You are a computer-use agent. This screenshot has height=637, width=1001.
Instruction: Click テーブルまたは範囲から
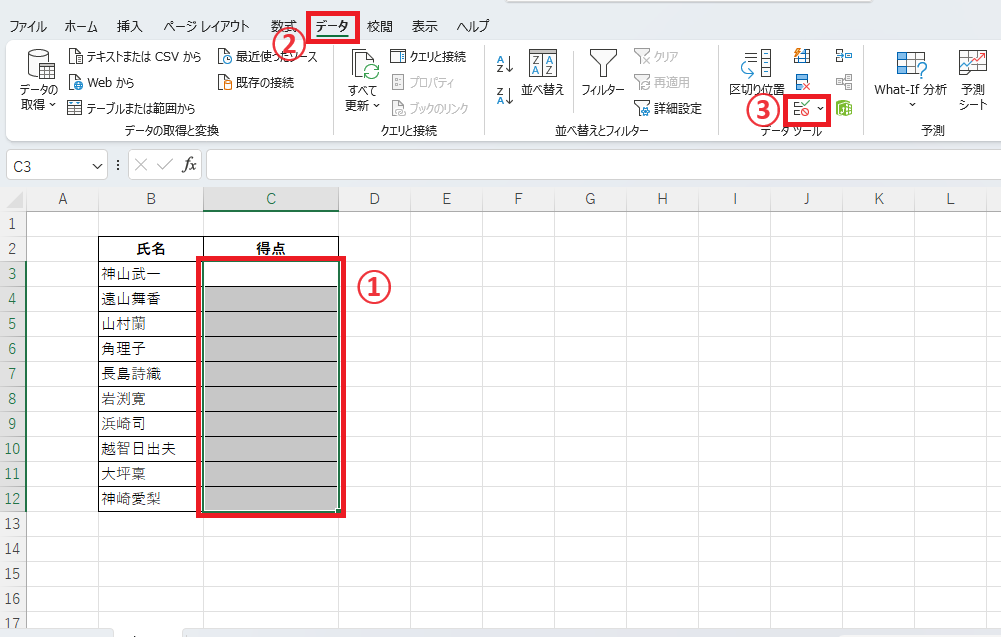point(131,109)
